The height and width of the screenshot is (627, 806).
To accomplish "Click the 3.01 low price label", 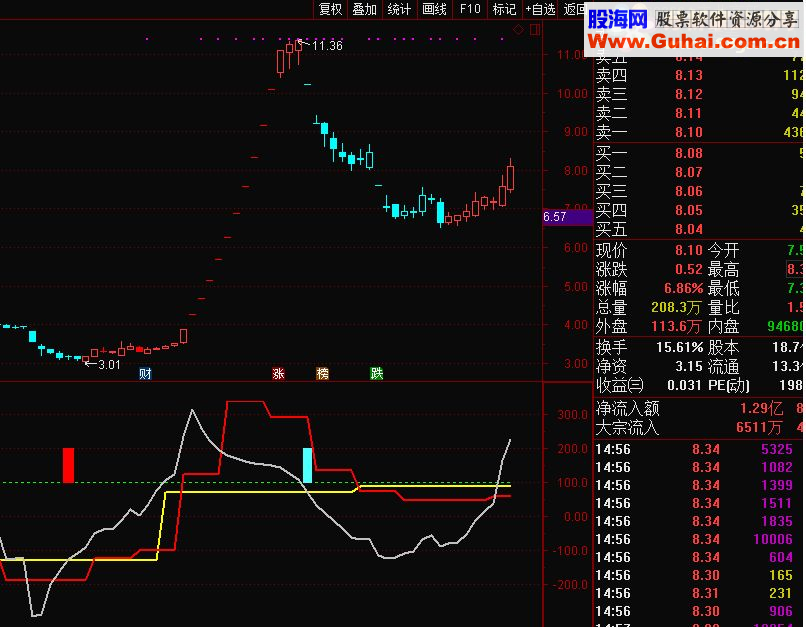I will coord(109,365).
